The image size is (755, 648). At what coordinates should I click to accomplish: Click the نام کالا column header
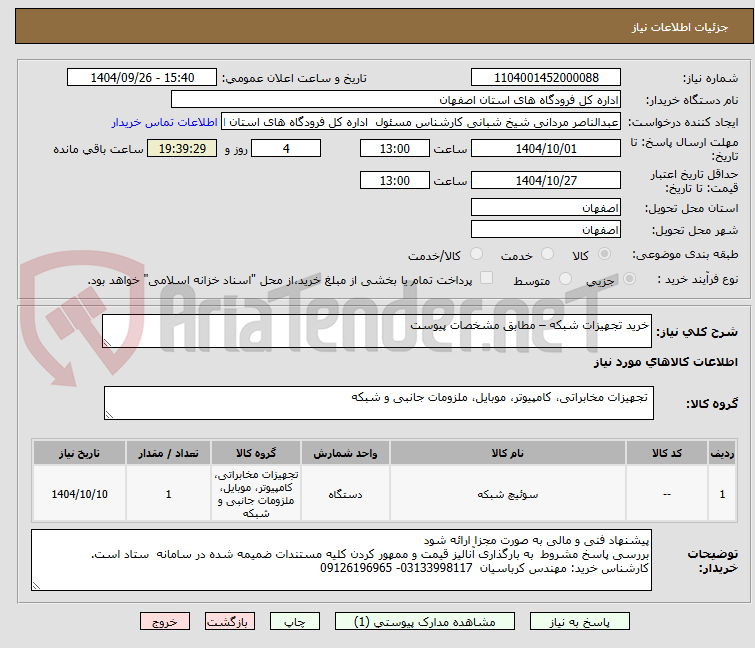pos(508,453)
